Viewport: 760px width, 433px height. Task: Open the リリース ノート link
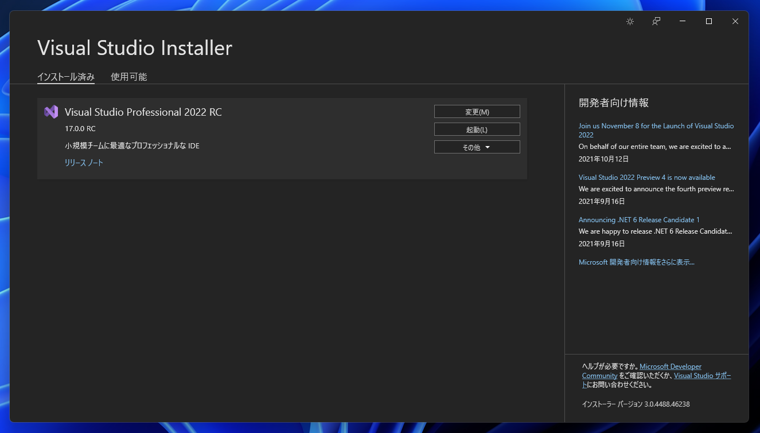(x=84, y=163)
